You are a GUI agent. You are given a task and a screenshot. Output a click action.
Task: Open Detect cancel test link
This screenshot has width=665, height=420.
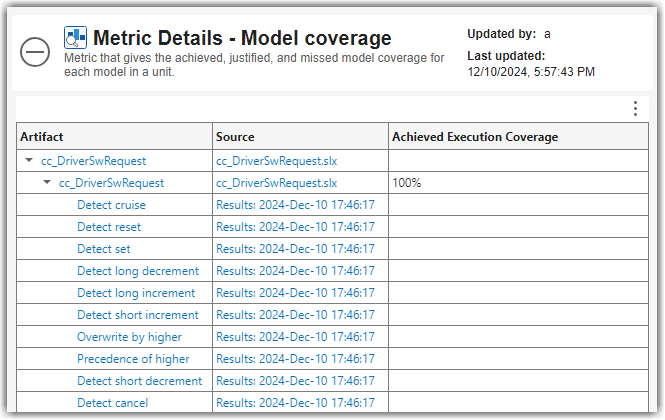(112, 403)
